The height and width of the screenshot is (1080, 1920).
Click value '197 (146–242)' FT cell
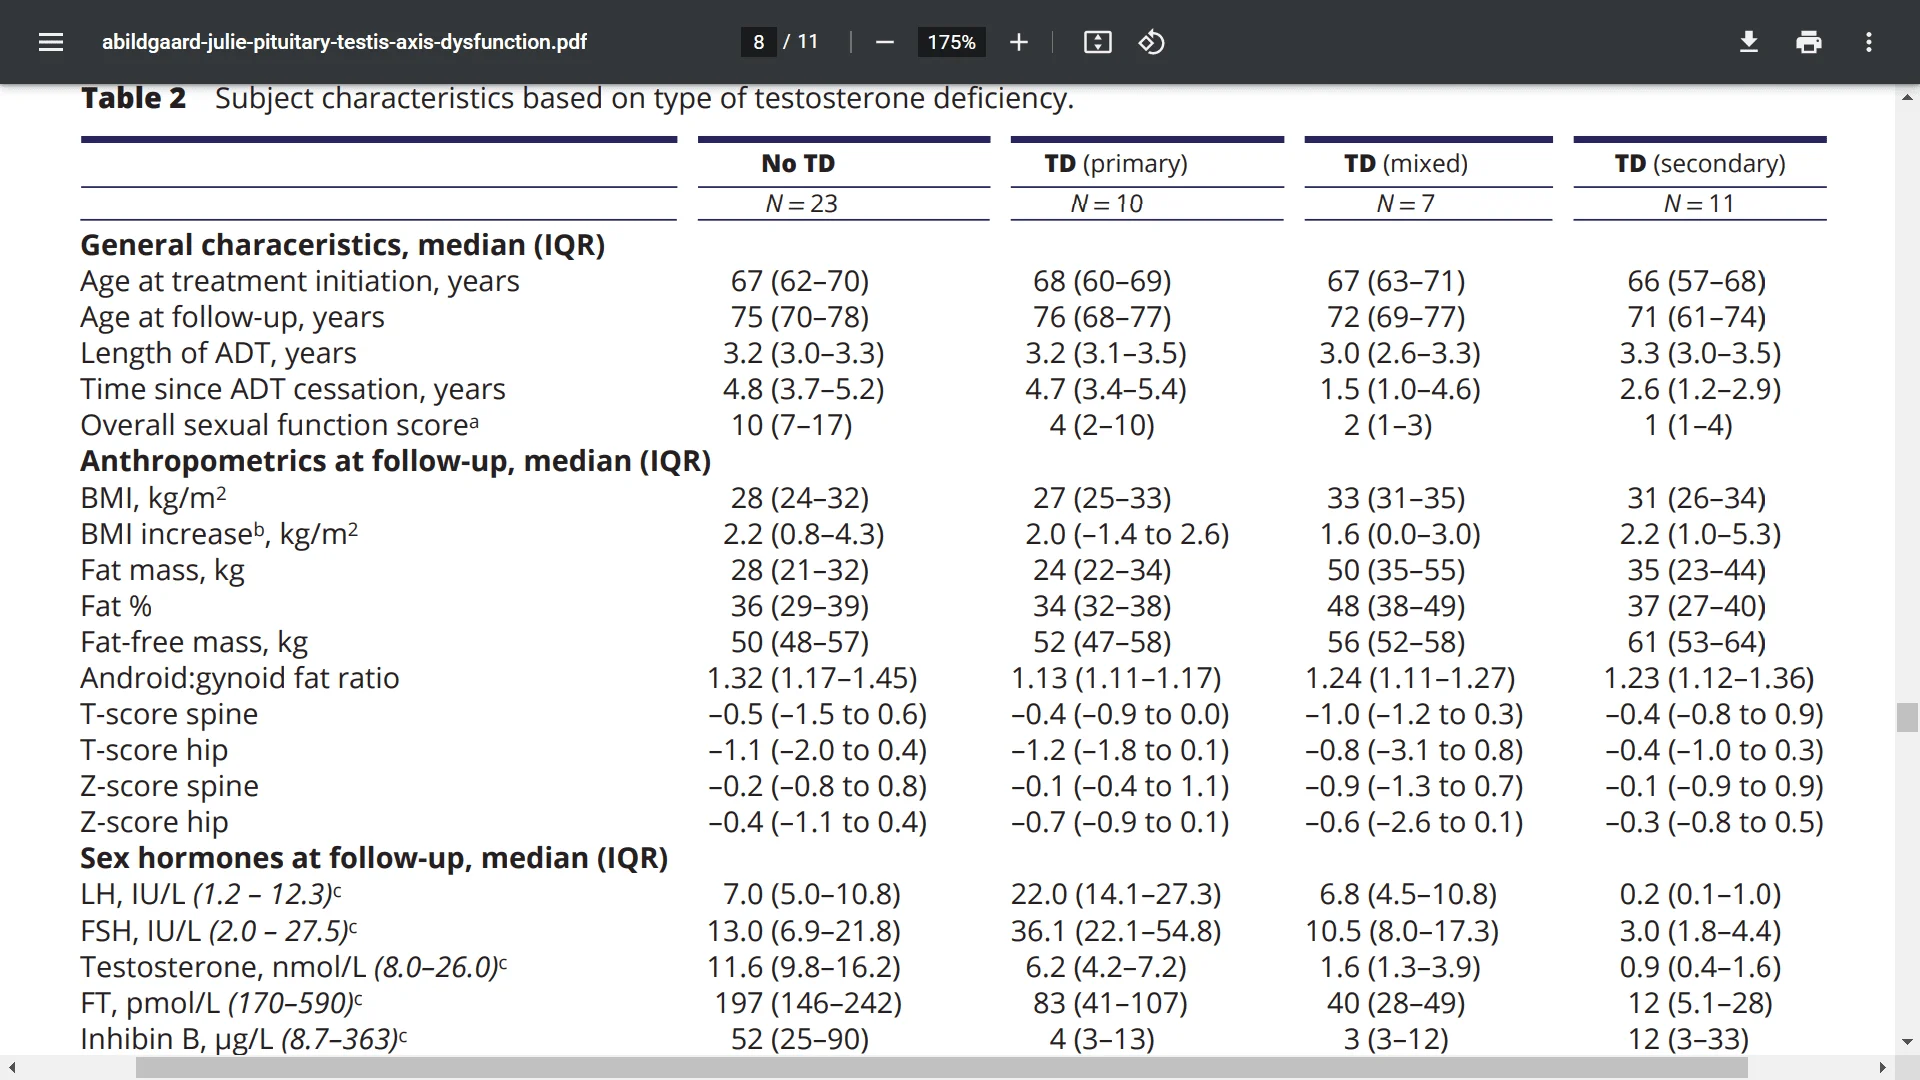tap(808, 1003)
